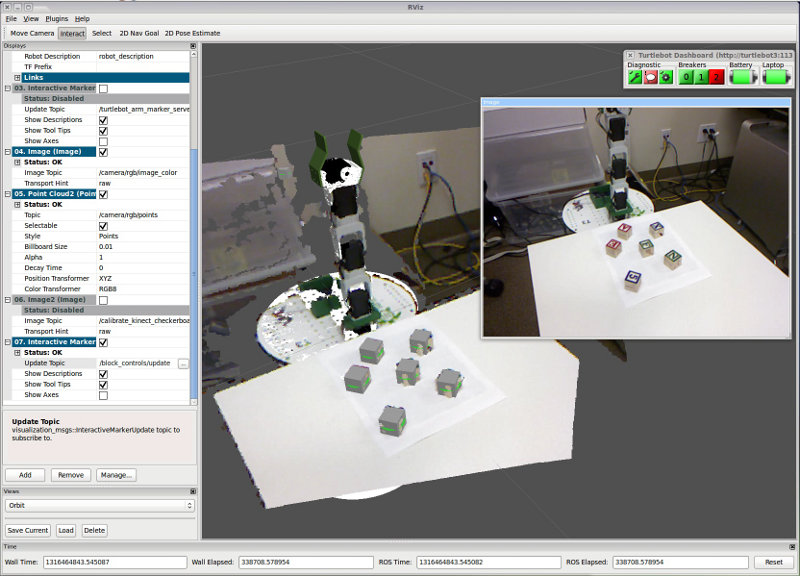Open the Plugins menu
The image size is (800, 576).
[57, 18]
